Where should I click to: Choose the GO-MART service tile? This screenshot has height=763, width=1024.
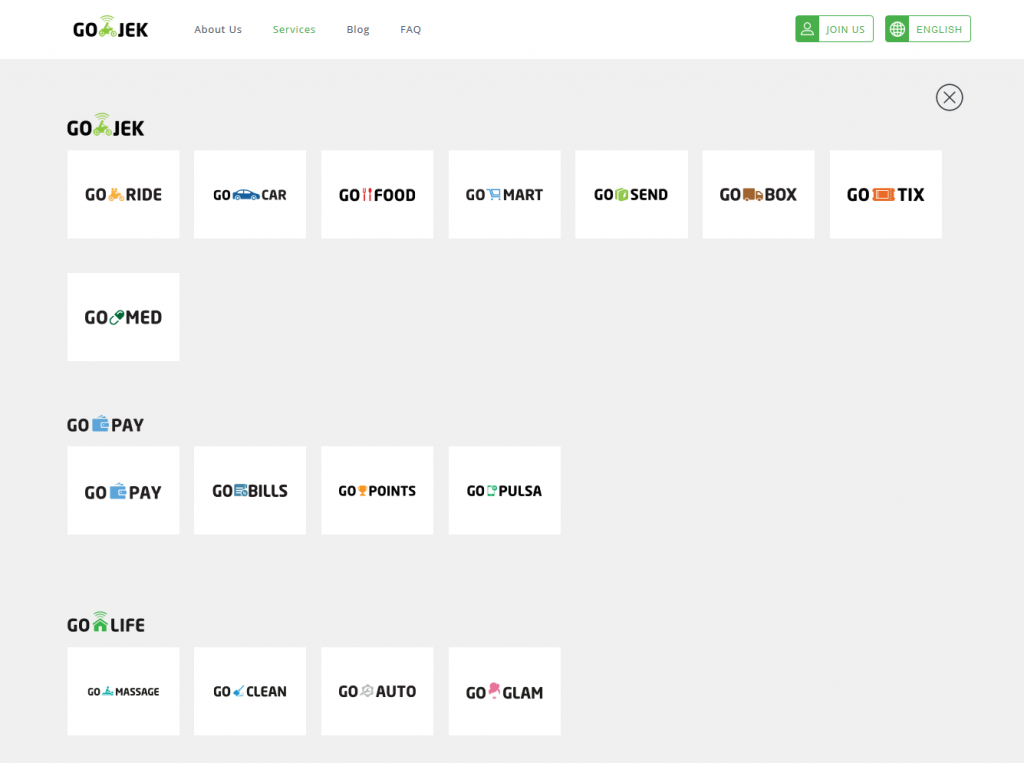[504, 195]
